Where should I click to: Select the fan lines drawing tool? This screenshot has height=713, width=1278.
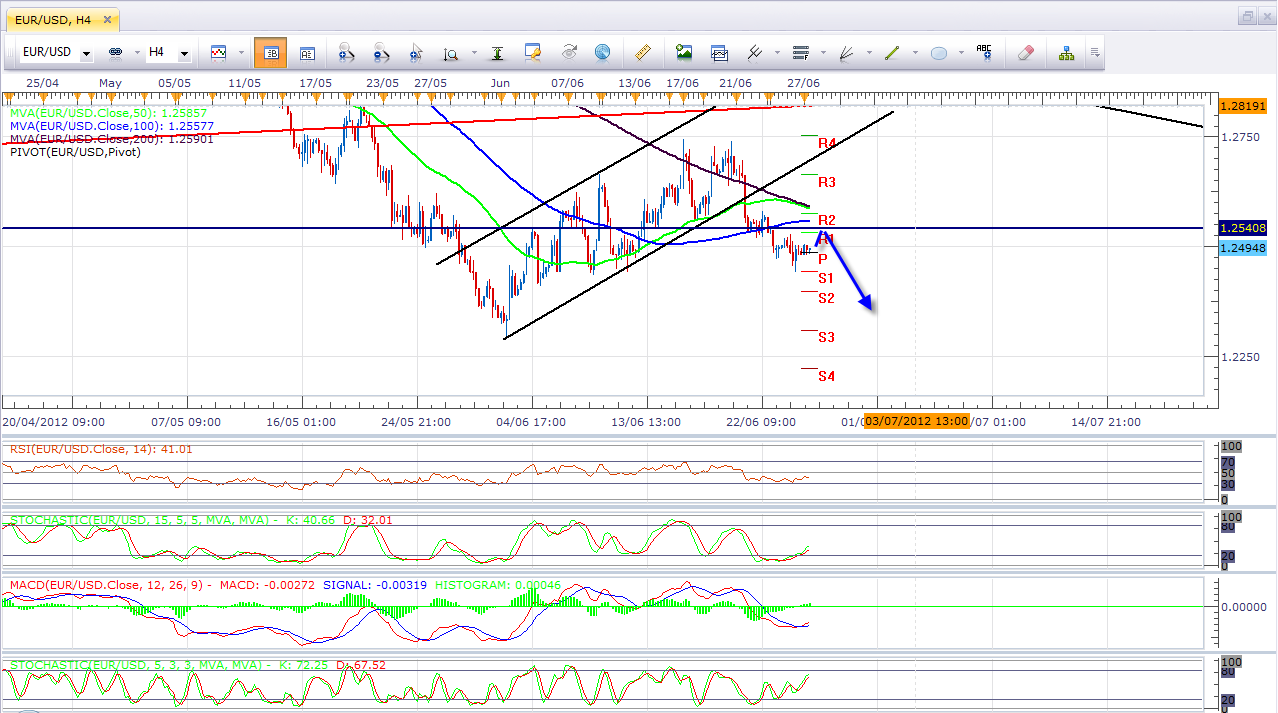click(847, 52)
